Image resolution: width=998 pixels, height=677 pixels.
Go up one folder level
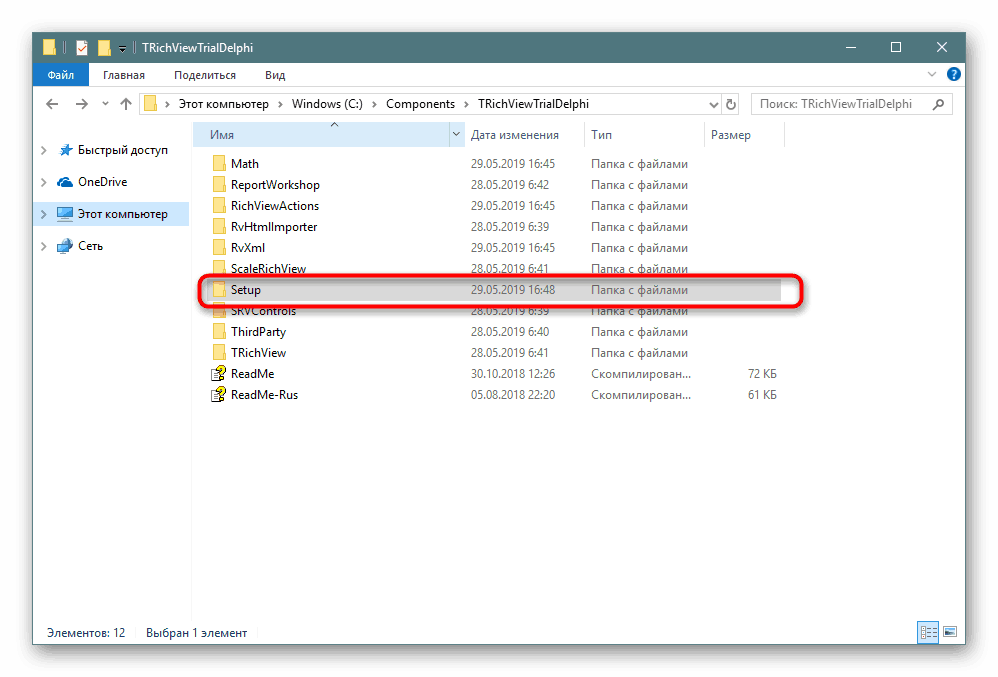(125, 104)
